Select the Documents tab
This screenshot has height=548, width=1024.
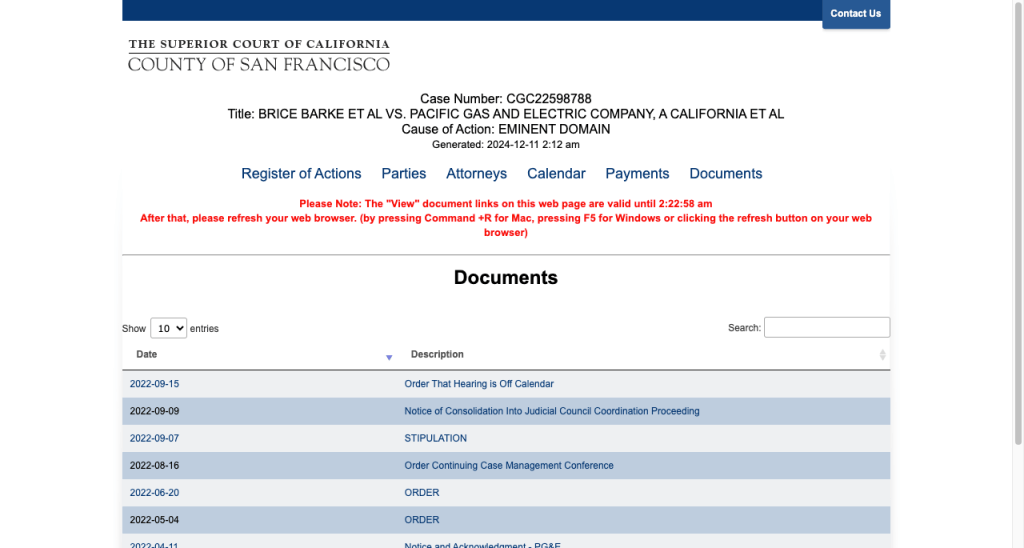coord(725,173)
